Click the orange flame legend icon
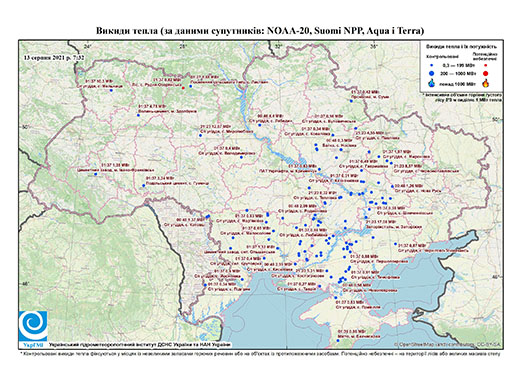 485,83
